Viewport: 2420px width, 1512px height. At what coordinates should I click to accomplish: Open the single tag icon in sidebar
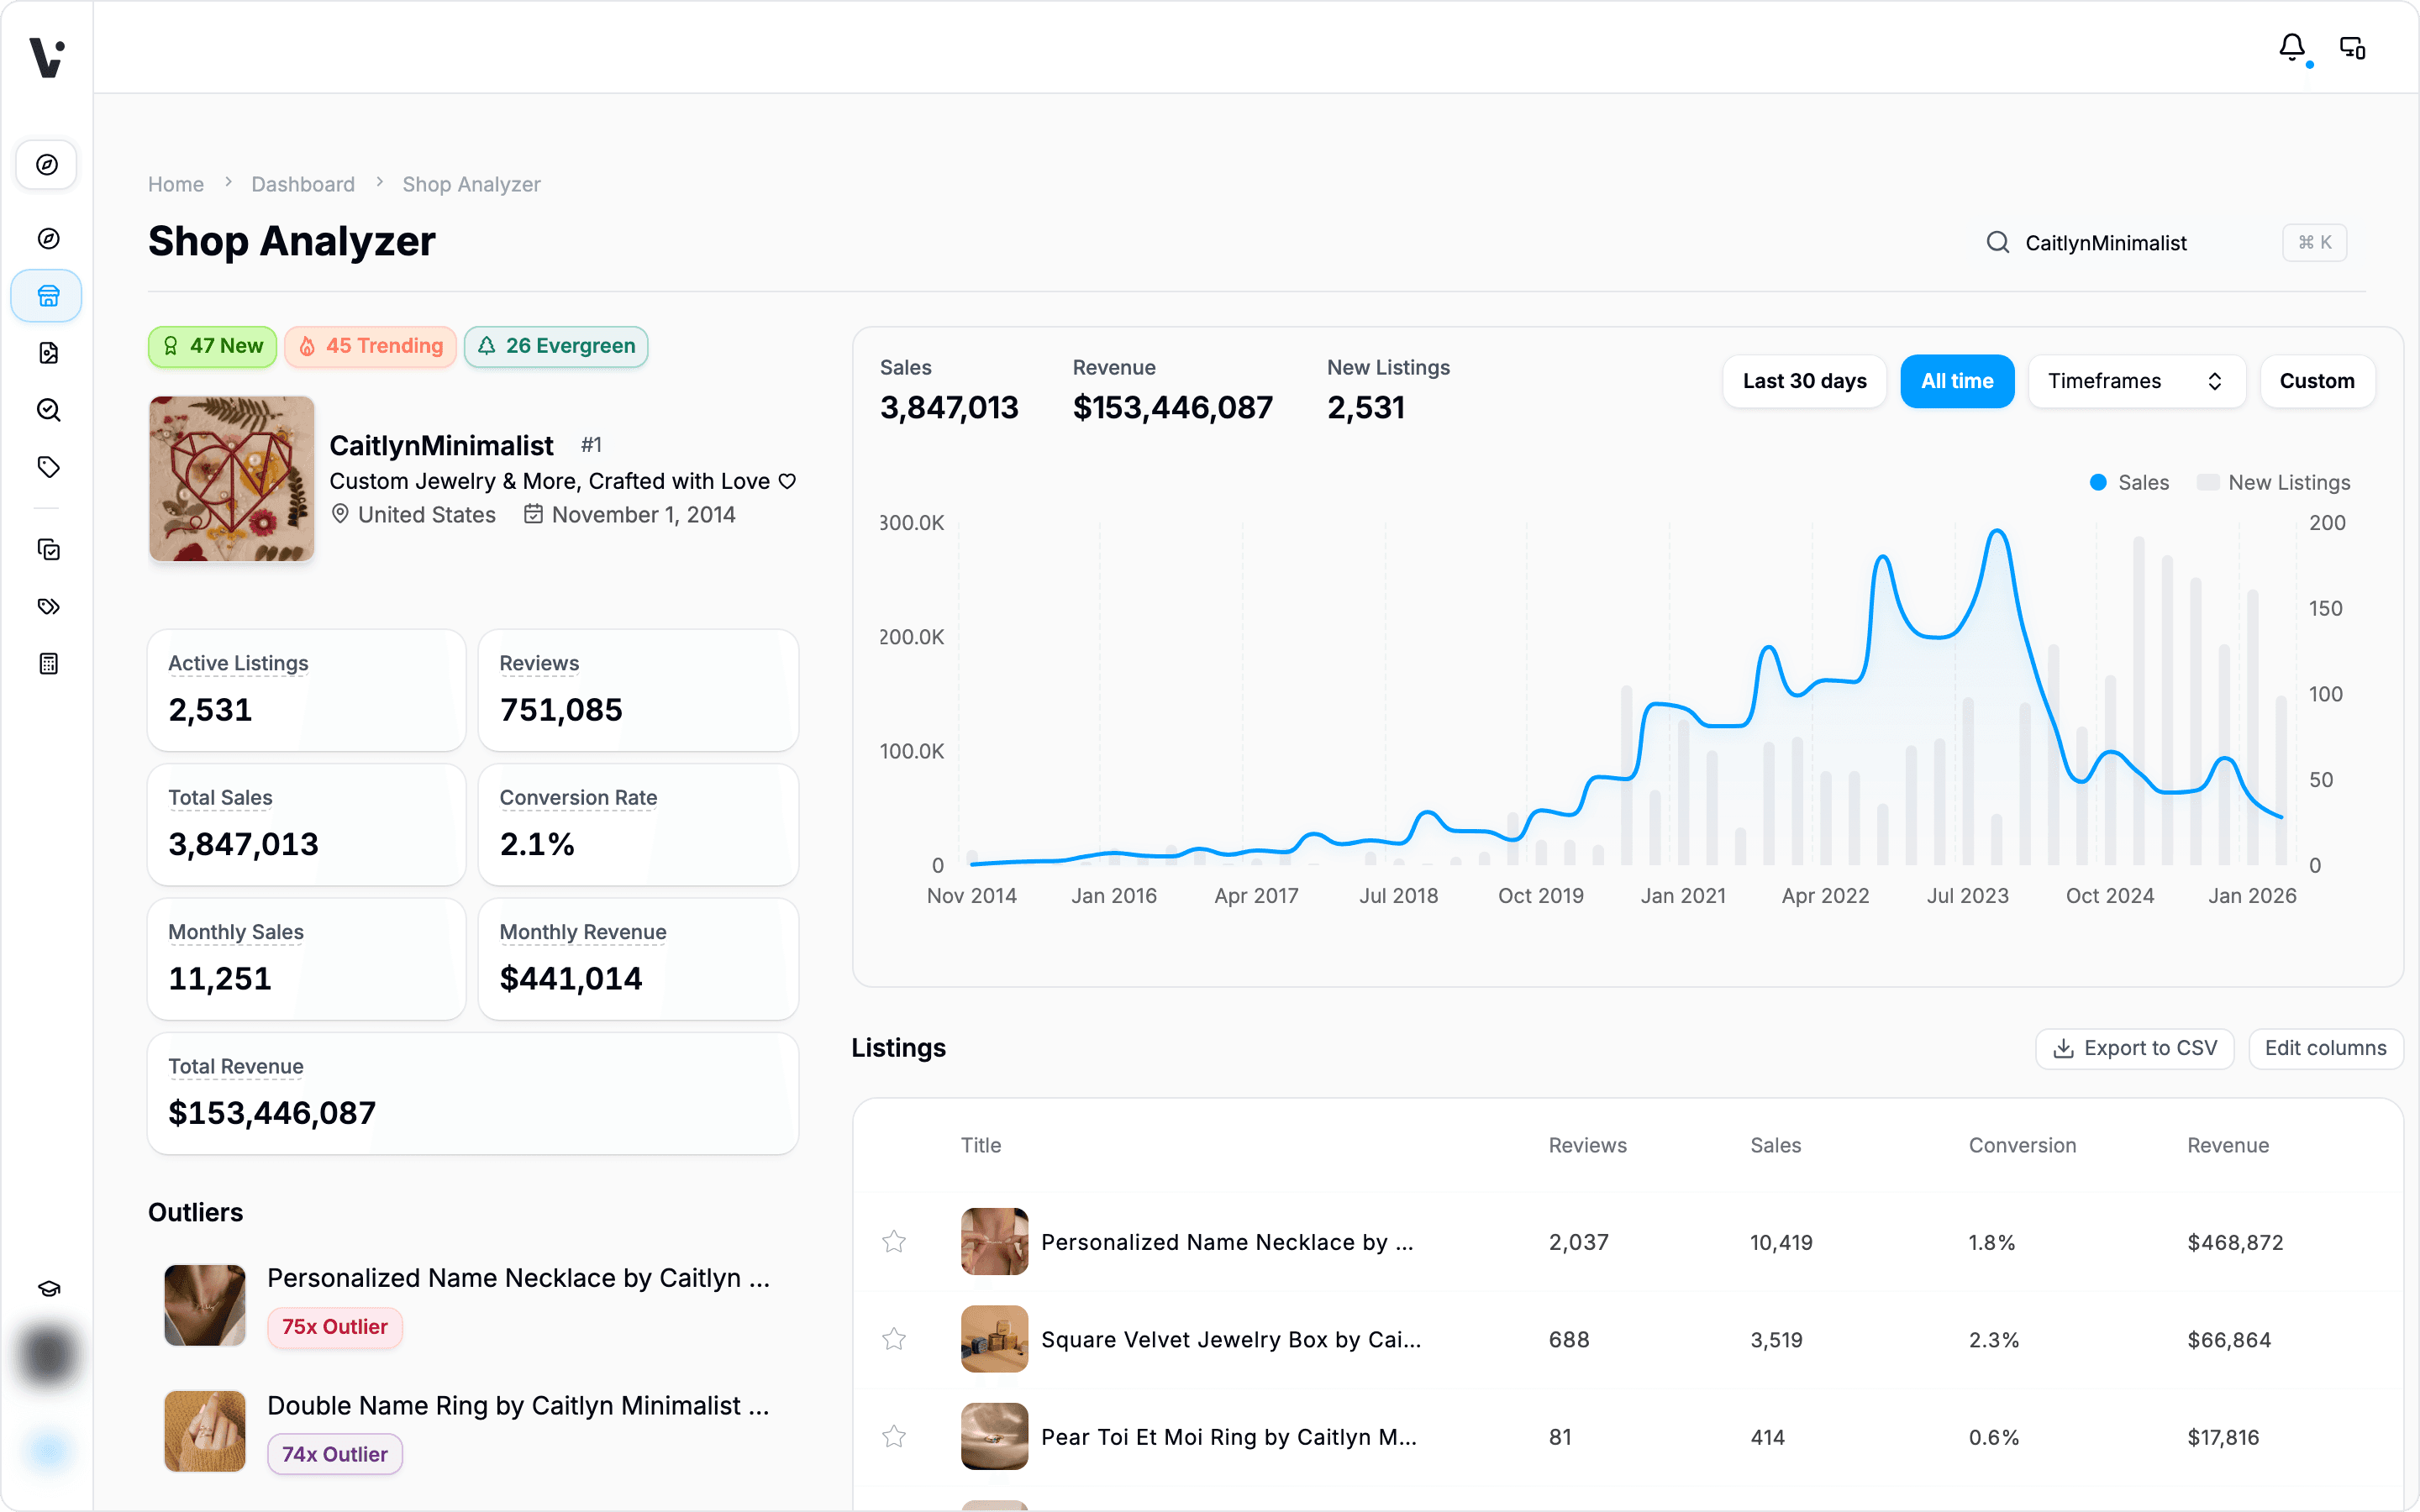[x=48, y=467]
